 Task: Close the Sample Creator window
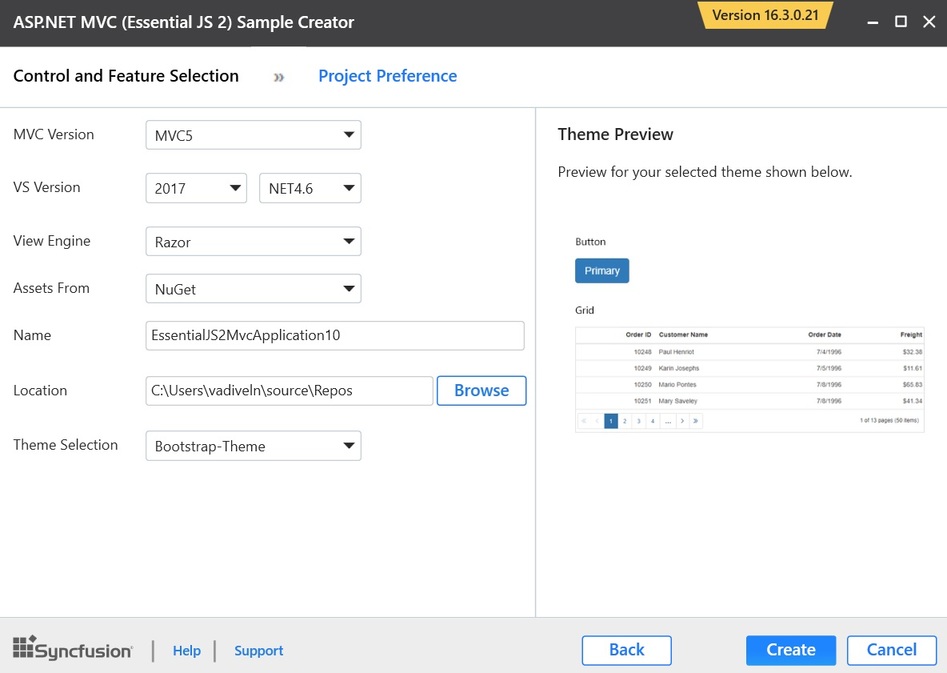point(927,22)
